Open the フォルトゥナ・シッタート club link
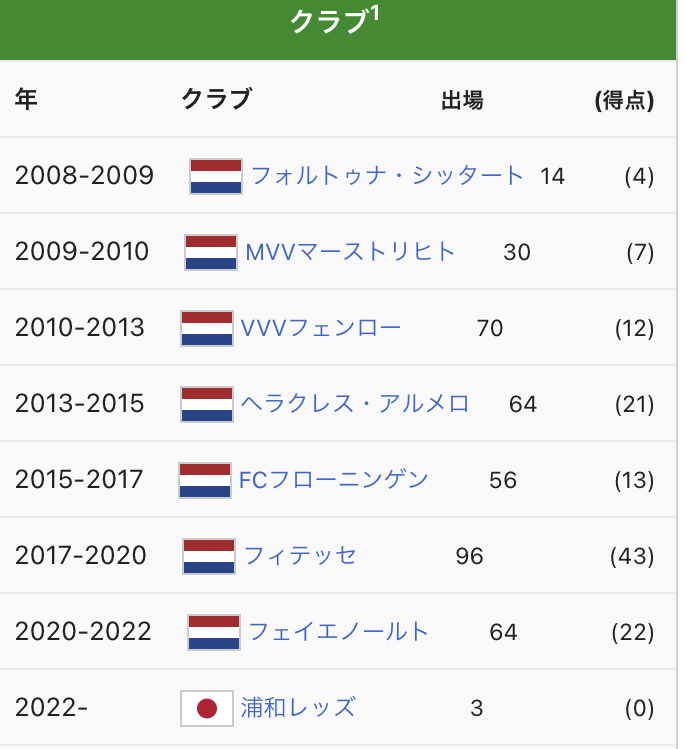The width and height of the screenshot is (686, 749). point(387,176)
